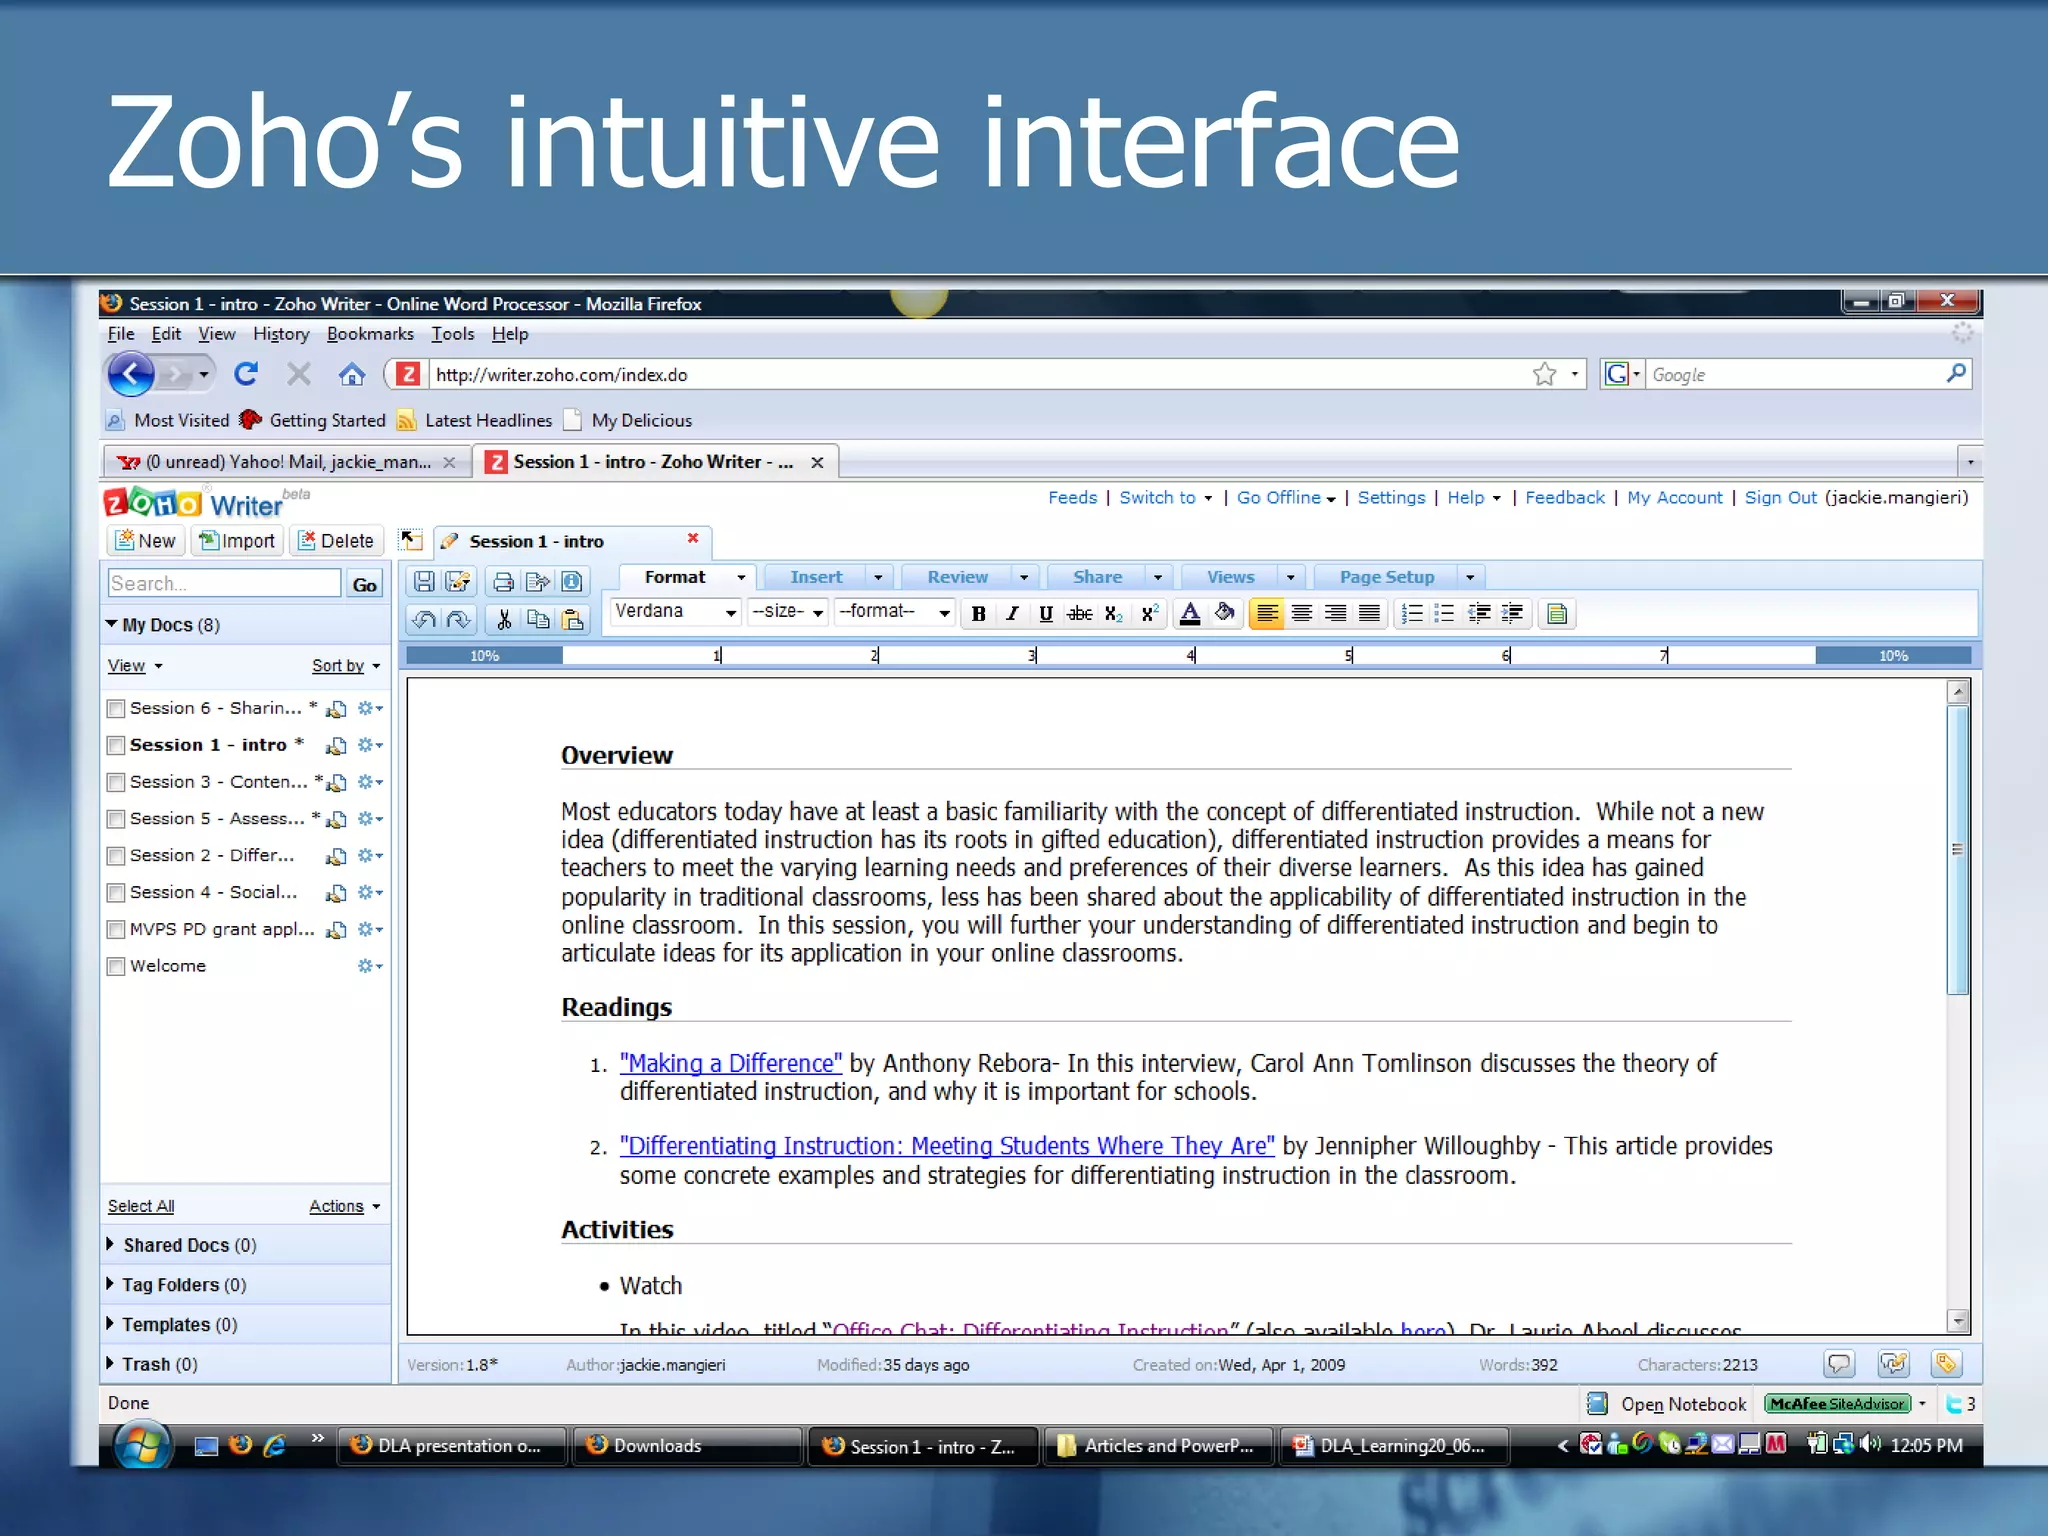This screenshot has height=1536, width=2048.
Task: Open the font color picker
Action: 1189,614
